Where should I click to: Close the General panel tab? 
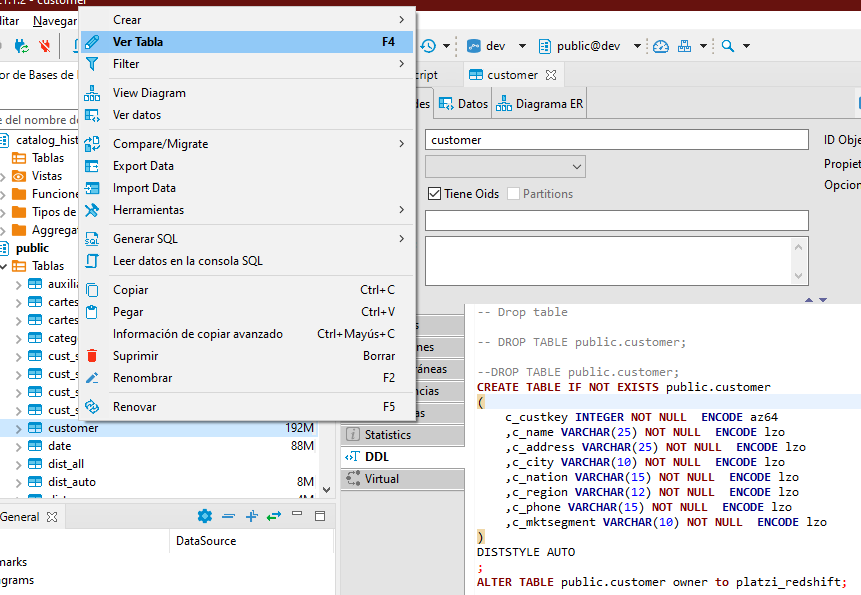pyautogui.click(x=52, y=517)
